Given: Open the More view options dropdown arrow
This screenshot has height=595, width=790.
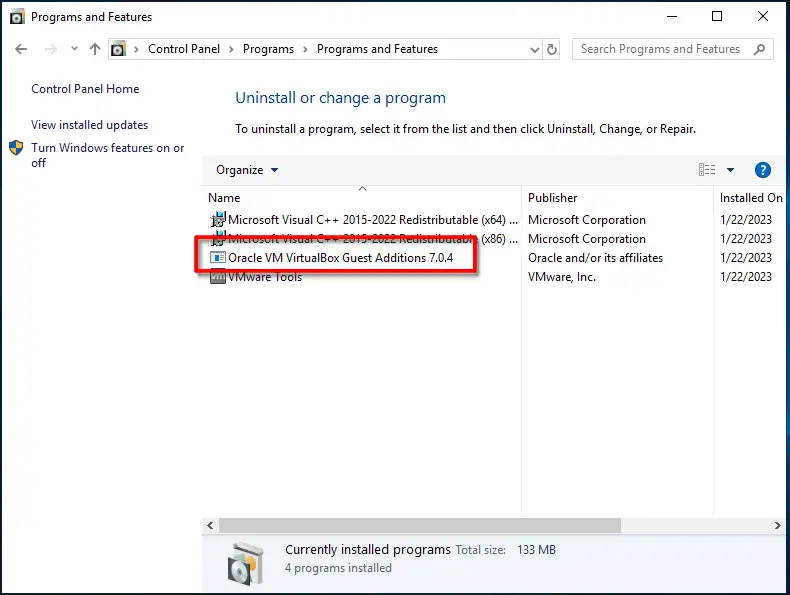Looking at the screenshot, I should tap(730, 170).
